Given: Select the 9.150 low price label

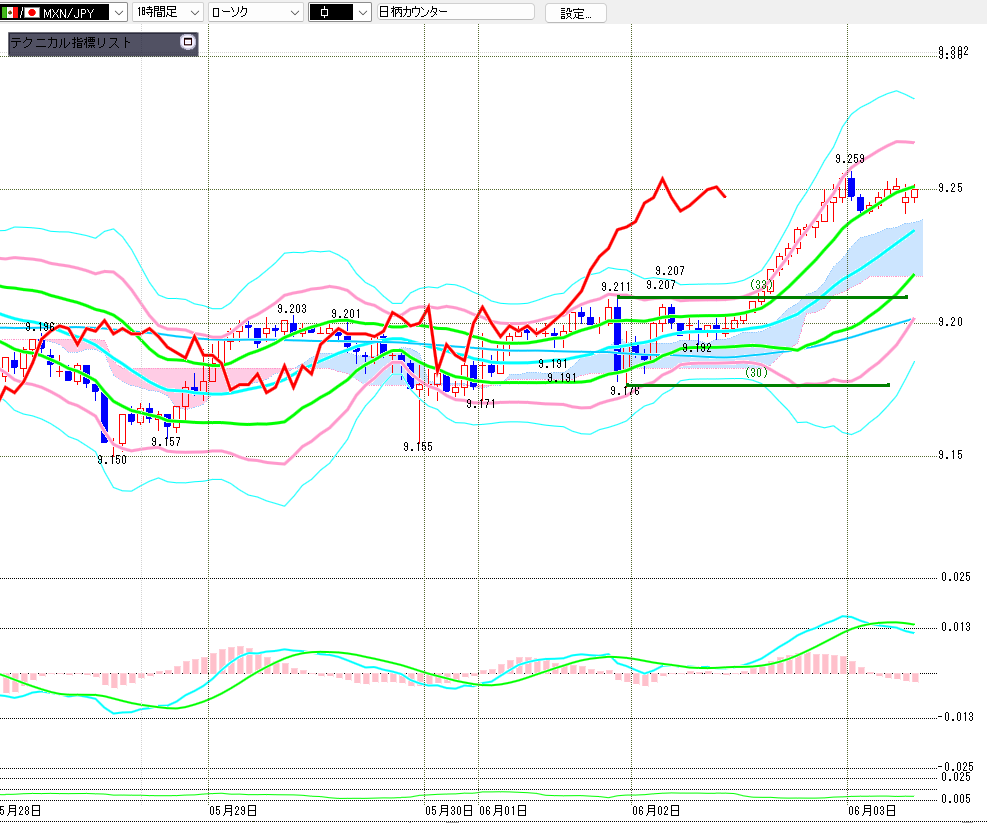Looking at the screenshot, I should [x=111, y=460].
